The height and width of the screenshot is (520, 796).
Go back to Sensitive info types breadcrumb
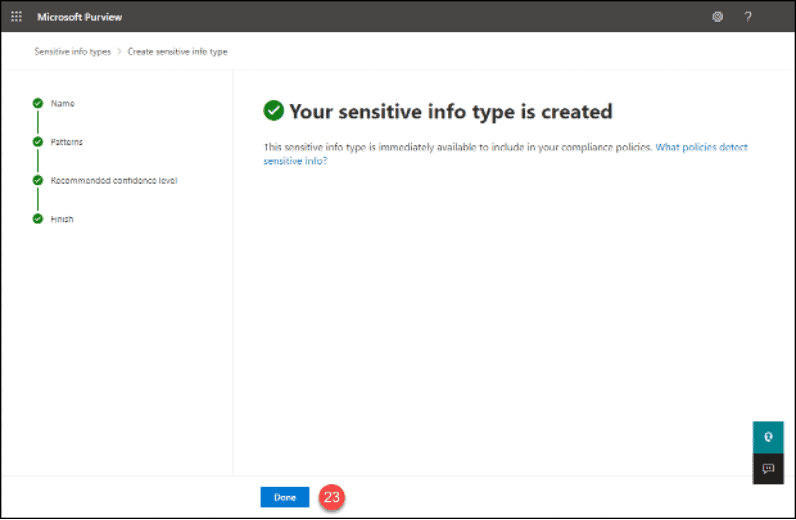click(73, 52)
